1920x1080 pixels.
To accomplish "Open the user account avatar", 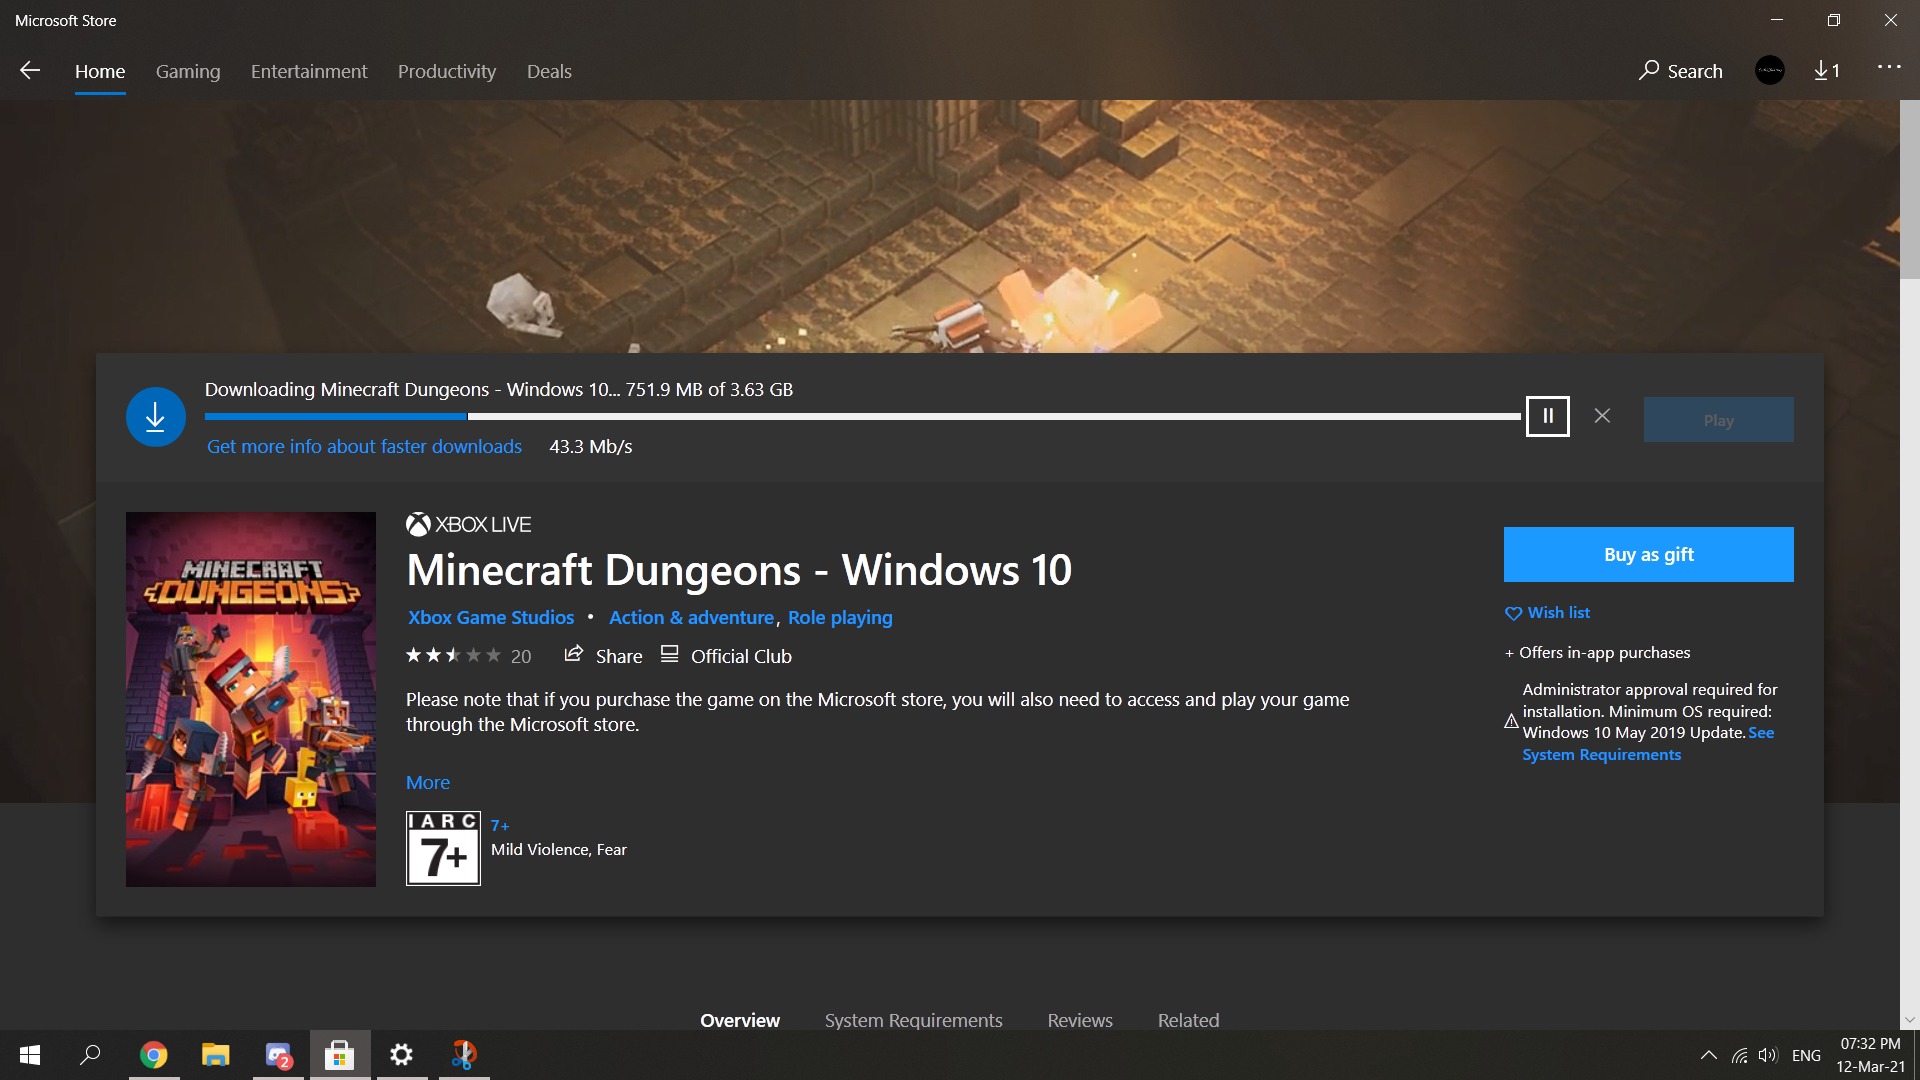I will tap(1770, 70).
